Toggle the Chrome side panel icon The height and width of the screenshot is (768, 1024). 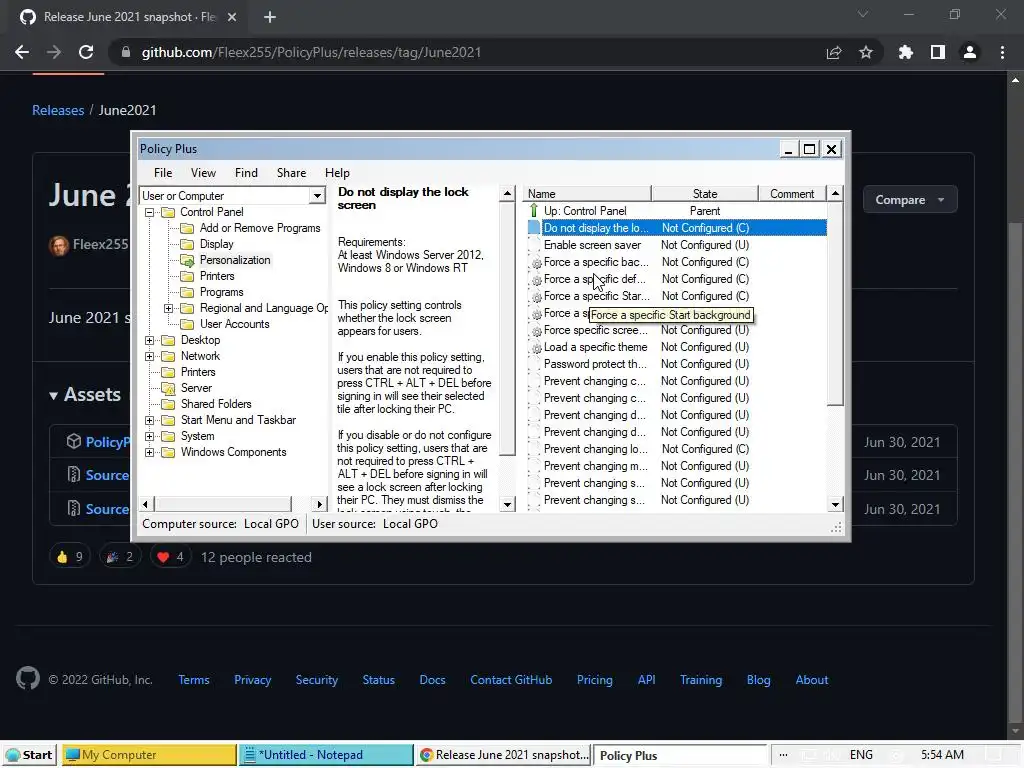point(938,52)
